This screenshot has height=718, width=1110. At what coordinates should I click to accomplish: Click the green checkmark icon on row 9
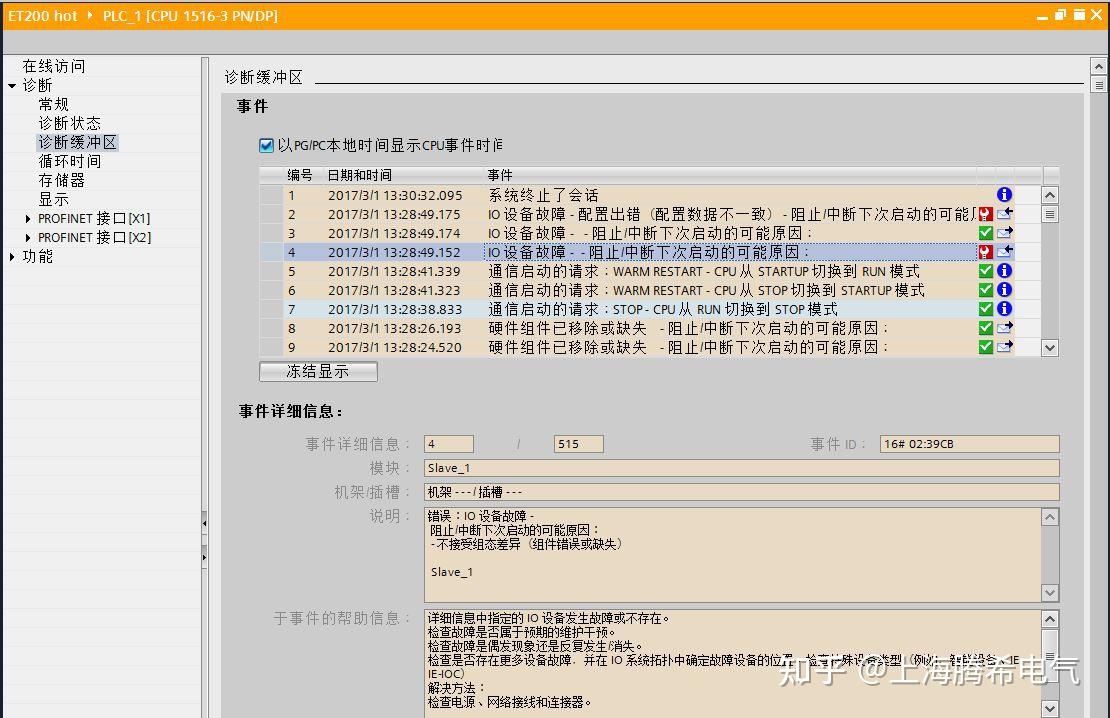click(x=985, y=347)
